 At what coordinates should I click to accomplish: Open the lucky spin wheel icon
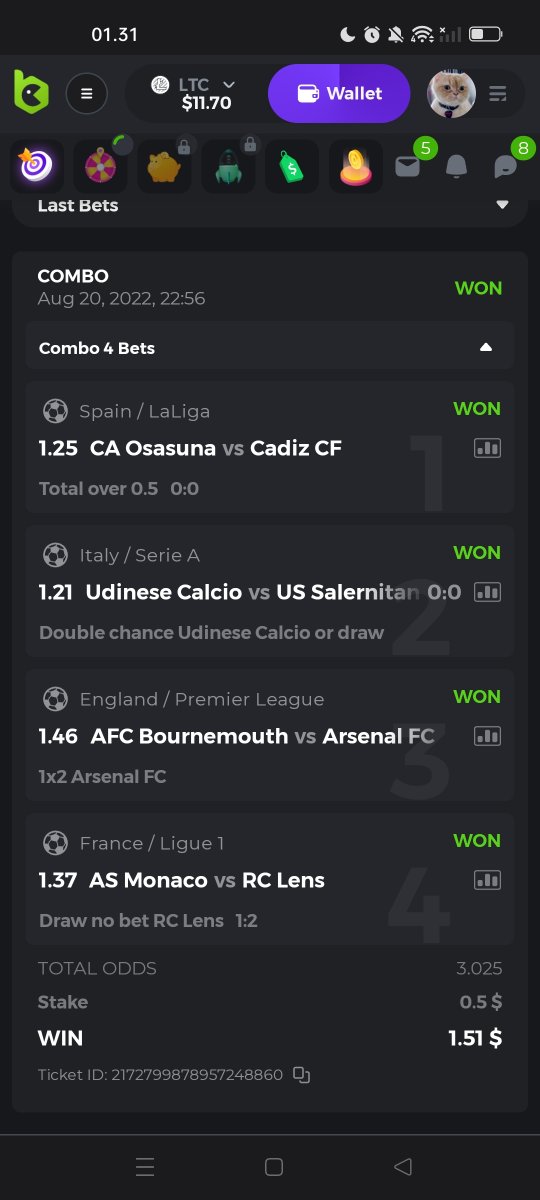click(x=99, y=167)
